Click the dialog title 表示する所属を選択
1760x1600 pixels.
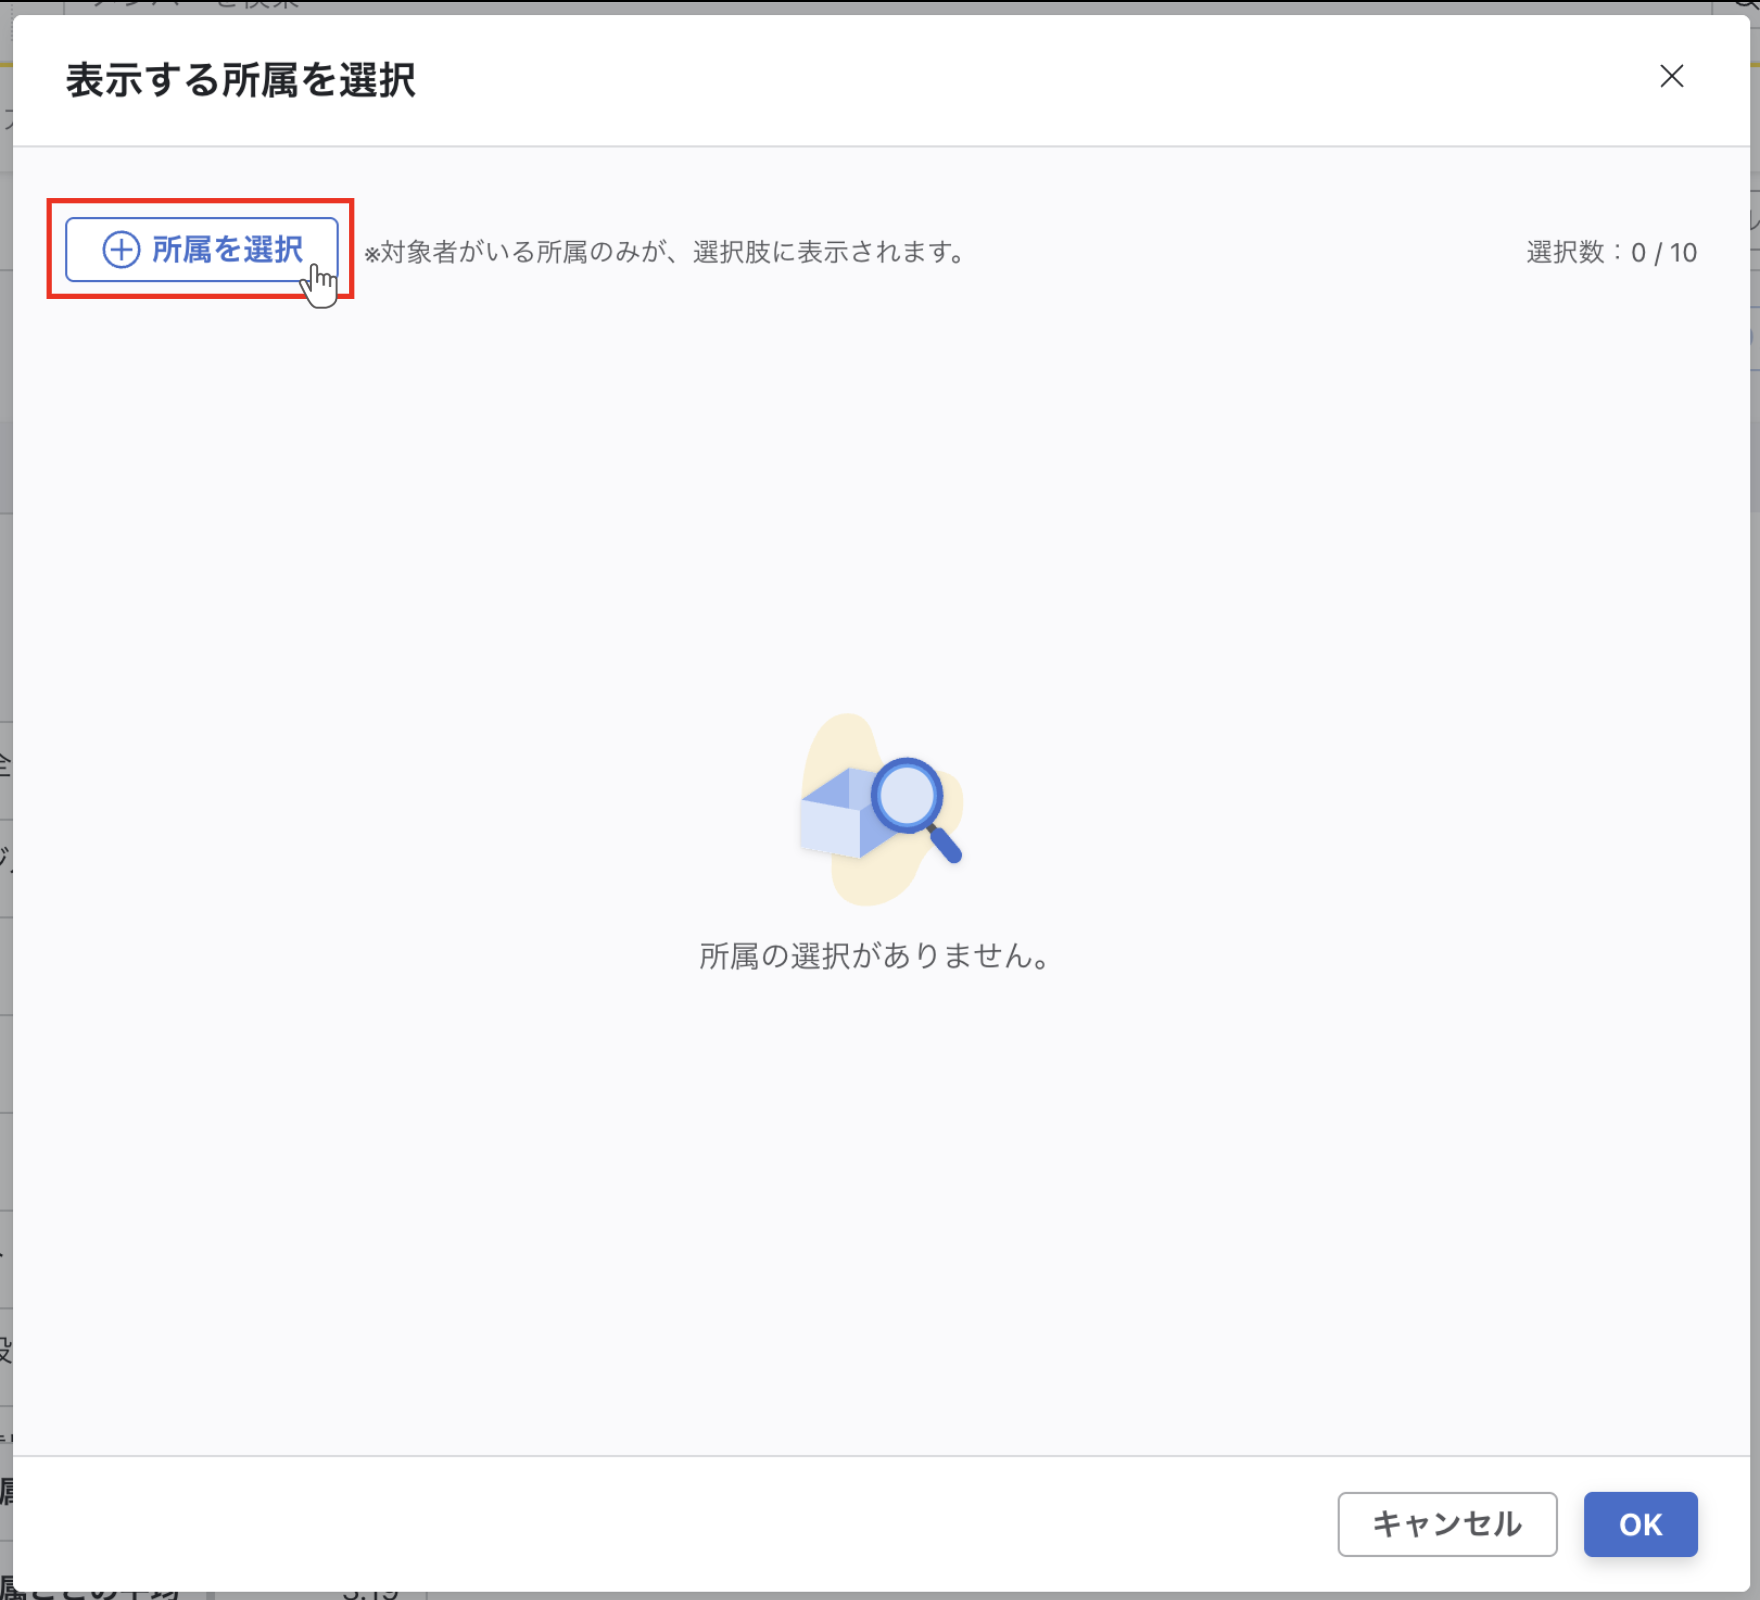click(x=240, y=80)
